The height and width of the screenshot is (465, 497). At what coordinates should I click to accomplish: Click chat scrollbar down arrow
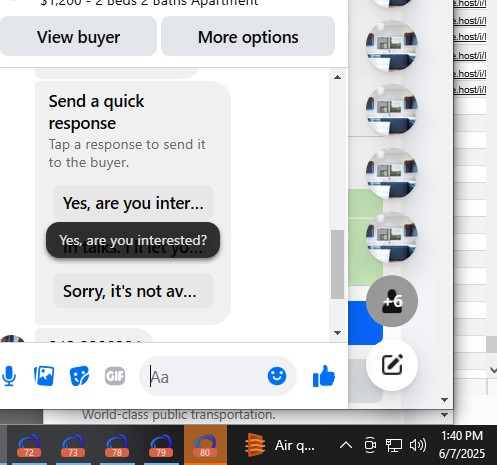point(337,333)
